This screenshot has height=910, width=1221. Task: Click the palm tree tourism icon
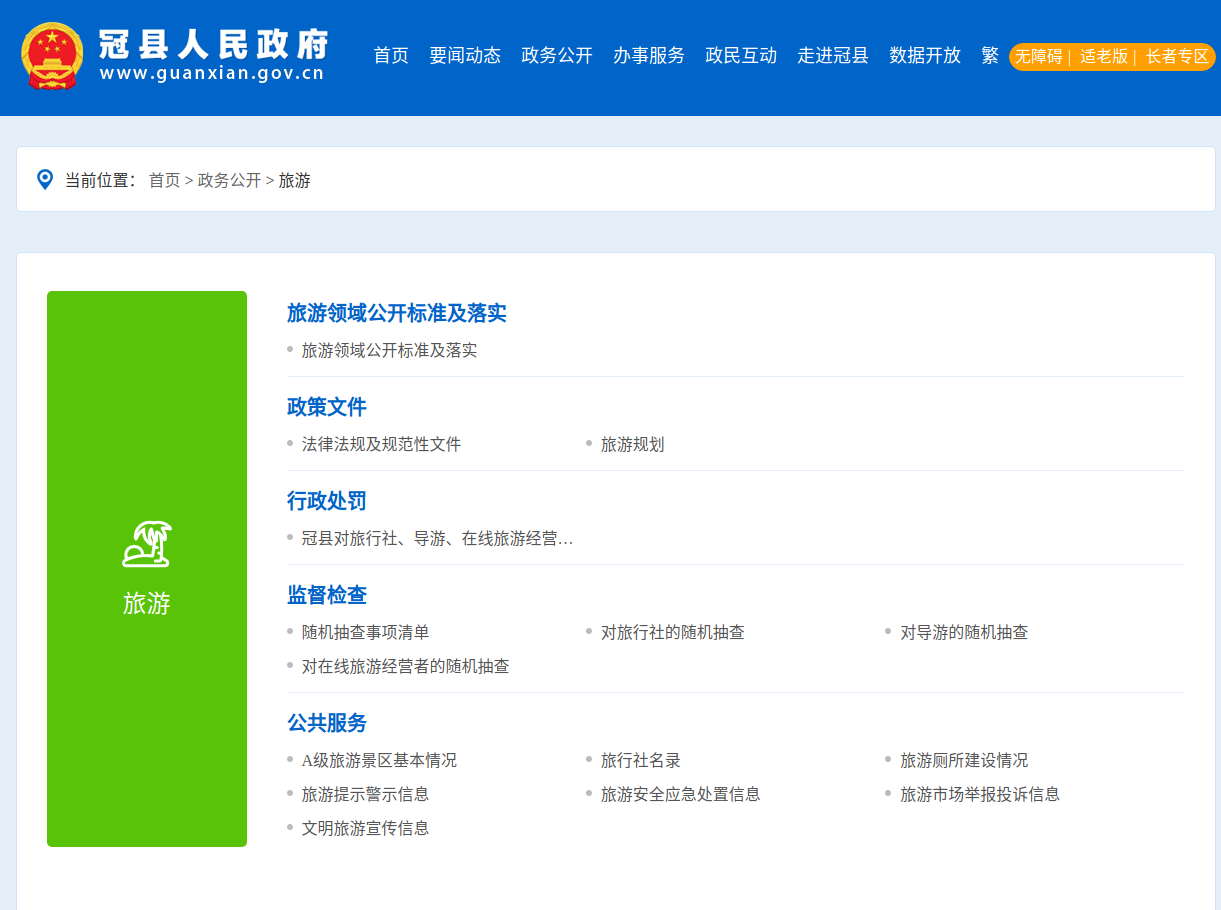pos(147,544)
